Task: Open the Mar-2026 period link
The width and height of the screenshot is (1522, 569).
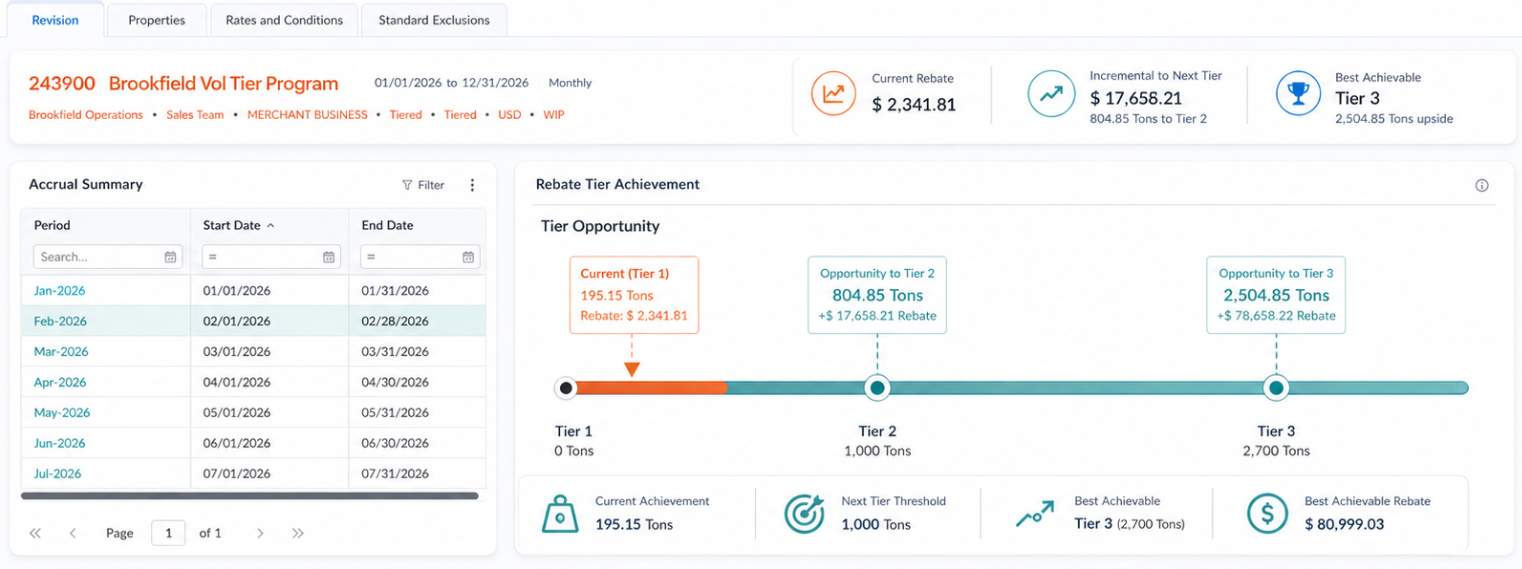Action: point(61,352)
